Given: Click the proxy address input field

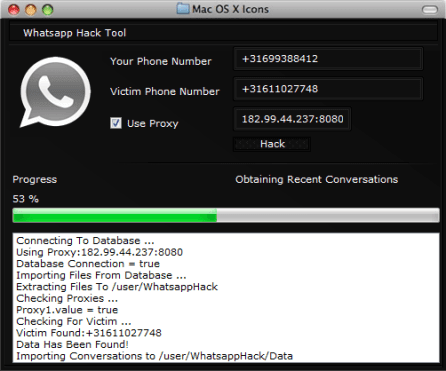Looking at the screenshot, I should pos(292,119).
